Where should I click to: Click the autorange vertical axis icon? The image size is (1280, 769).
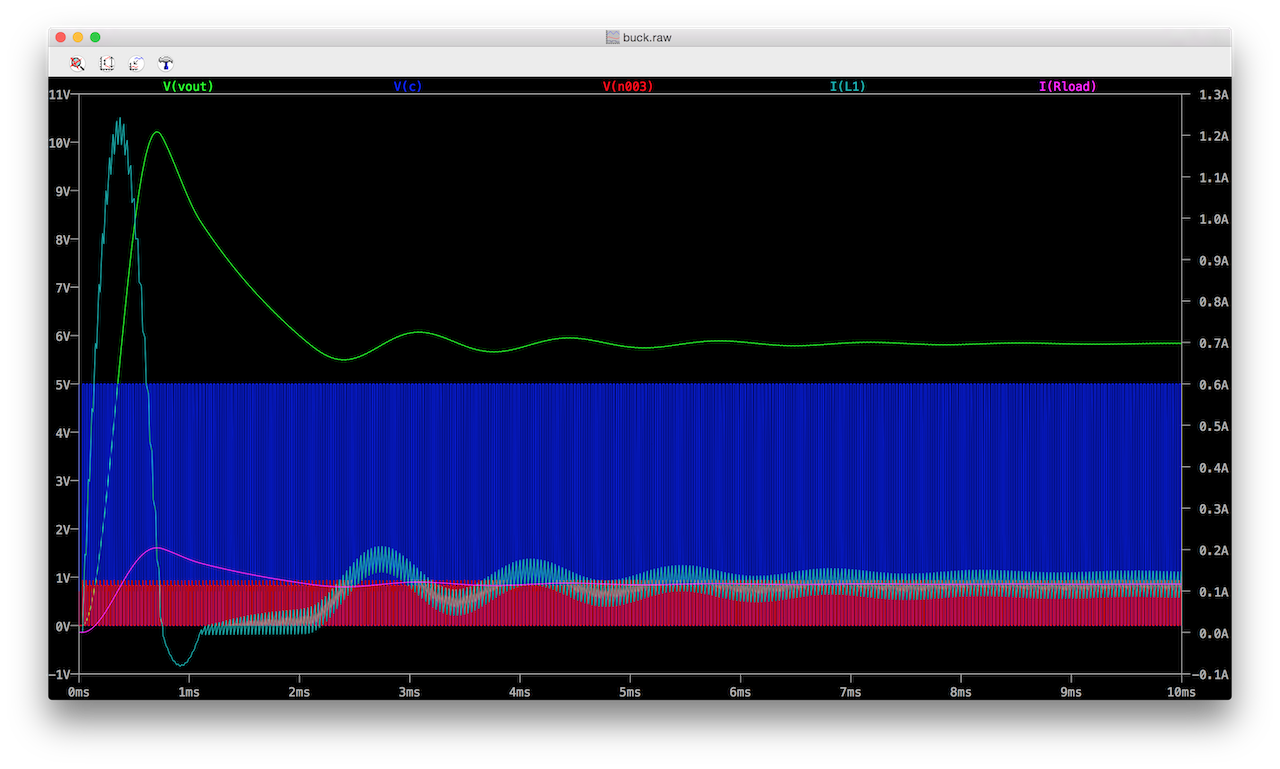click(x=107, y=63)
